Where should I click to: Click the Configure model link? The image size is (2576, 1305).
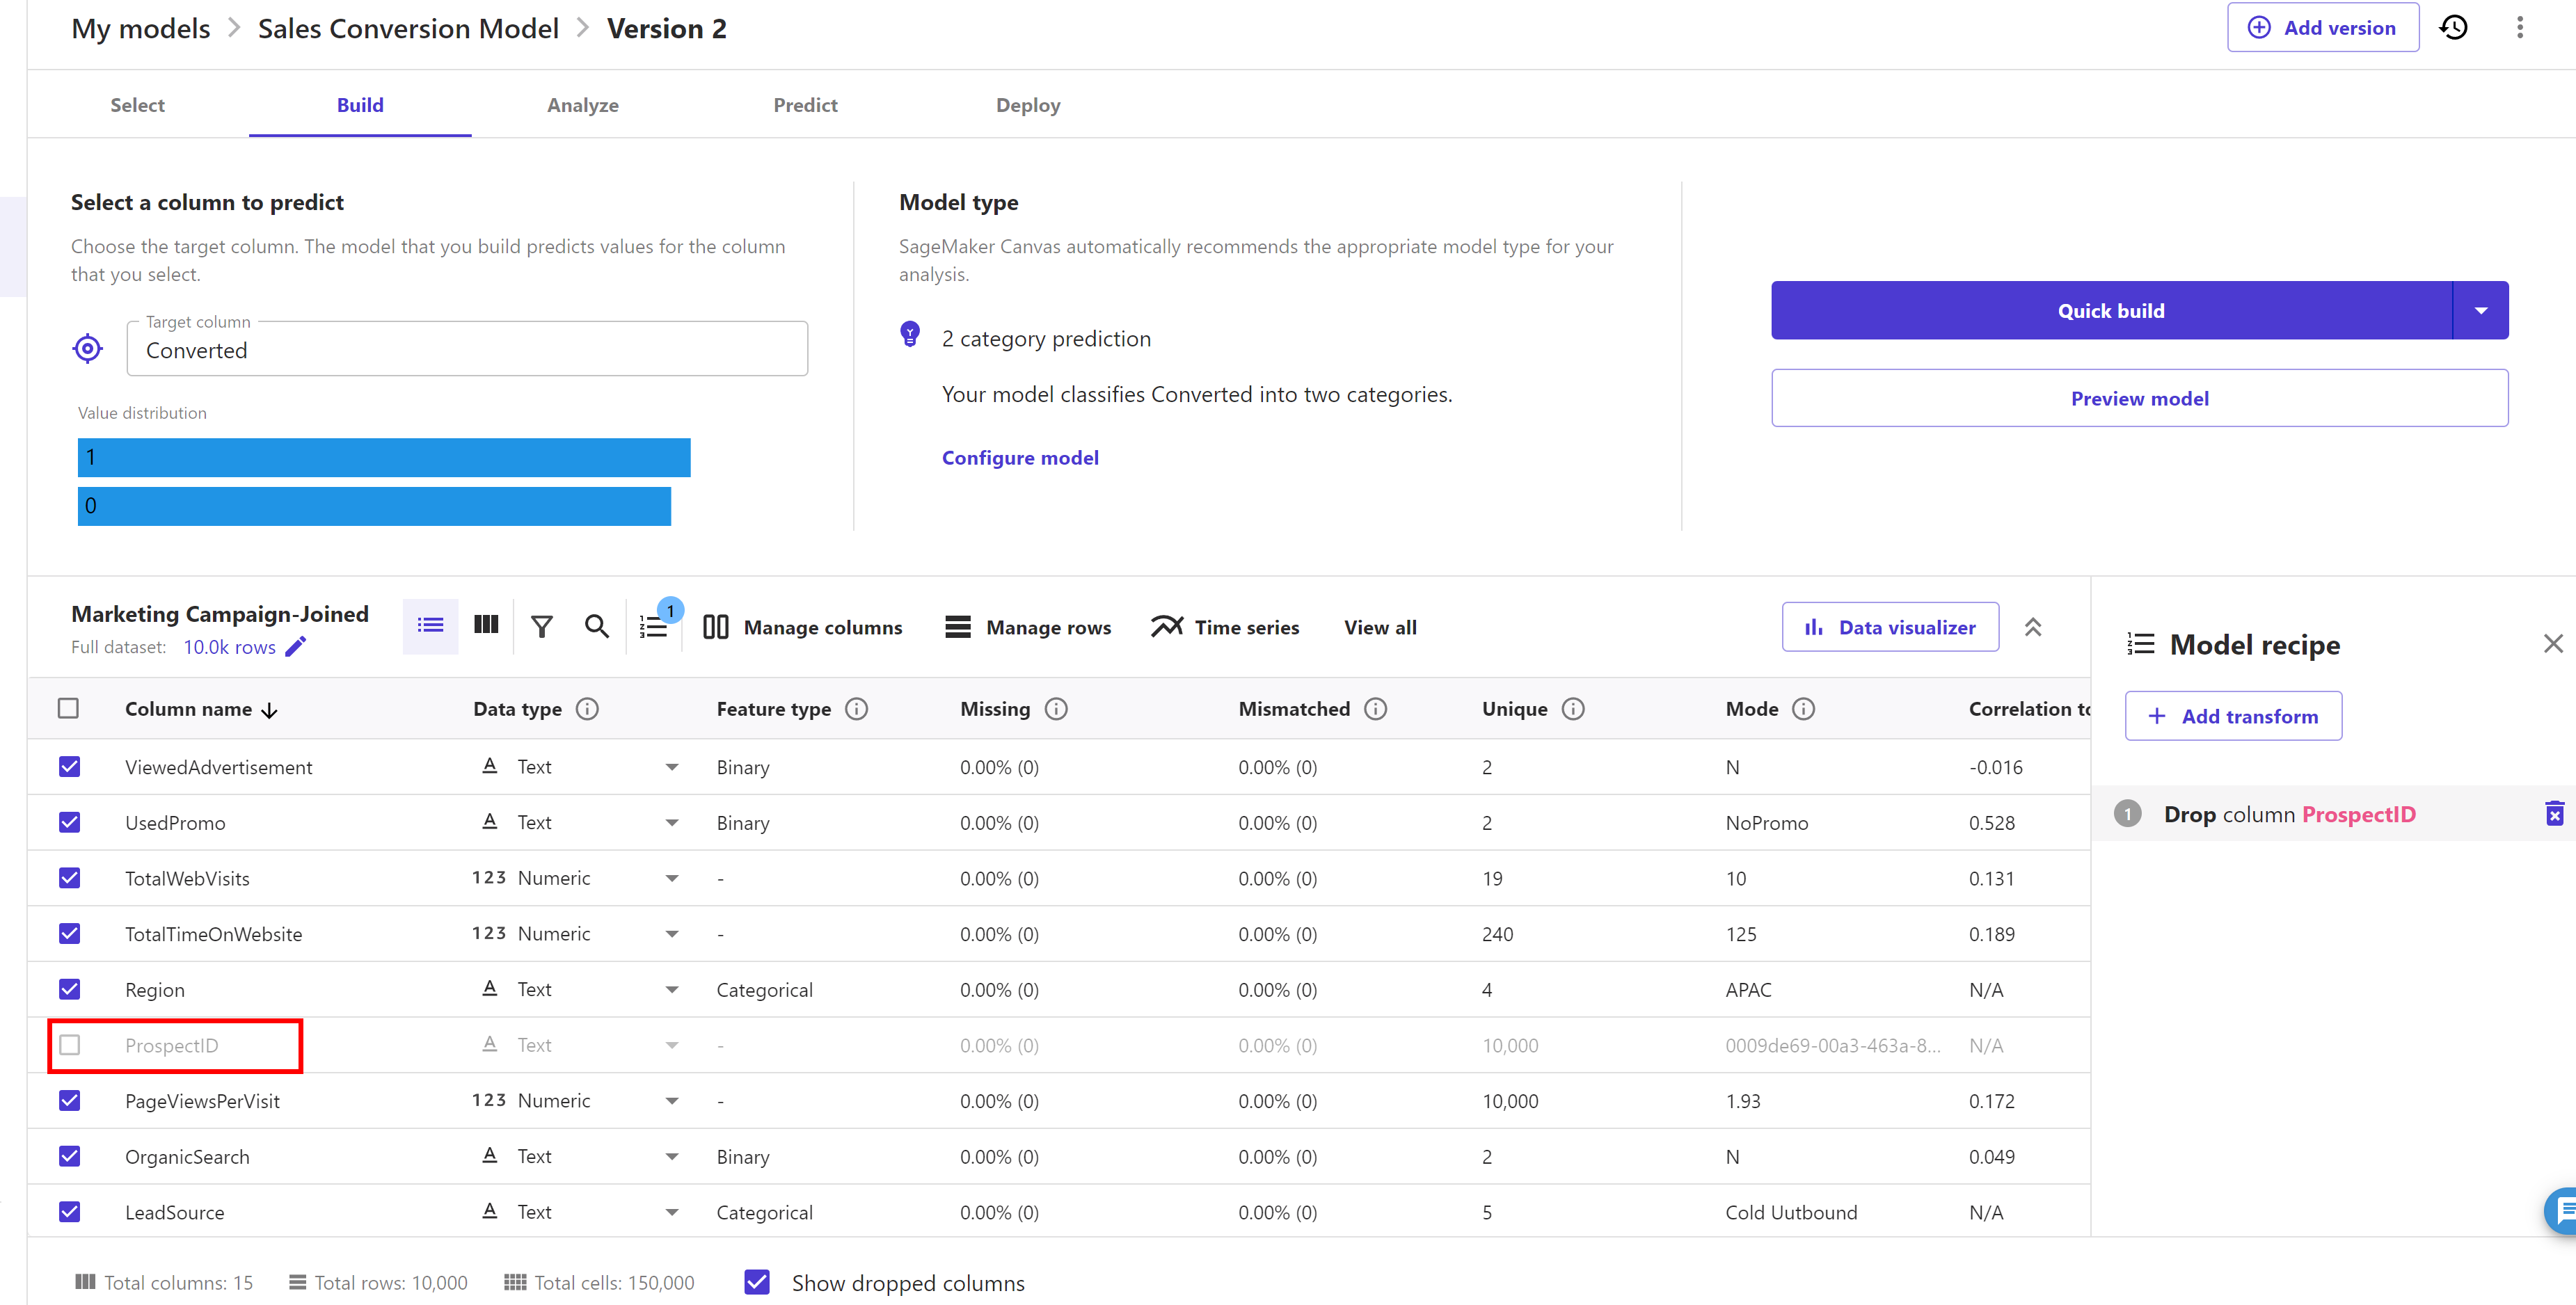click(x=1020, y=457)
